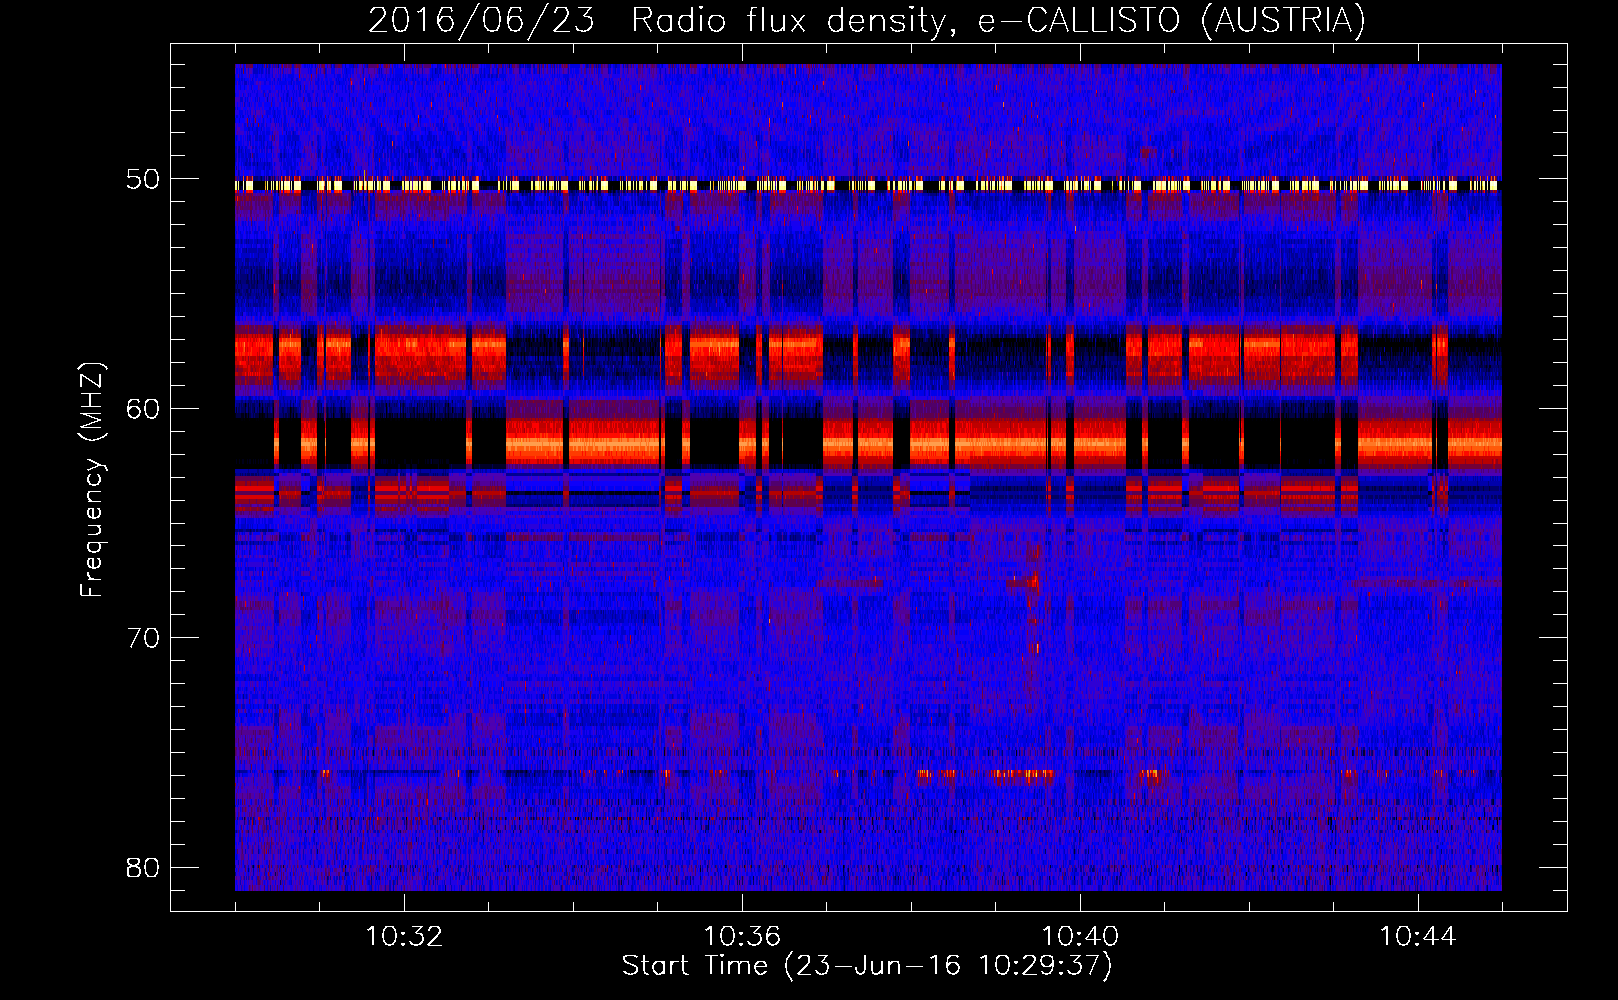The width and height of the screenshot is (1618, 1000).
Task: Click the 10:36 time tick label
Action: click(742, 937)
